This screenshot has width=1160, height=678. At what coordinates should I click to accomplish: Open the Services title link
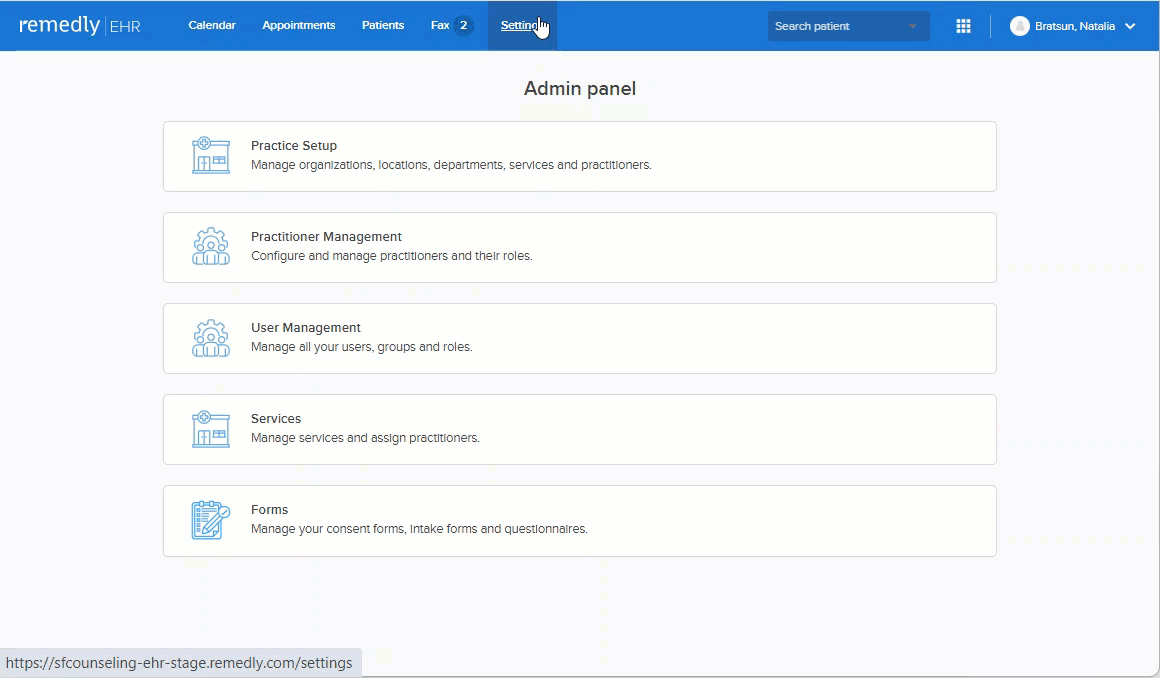coord(276,419)
